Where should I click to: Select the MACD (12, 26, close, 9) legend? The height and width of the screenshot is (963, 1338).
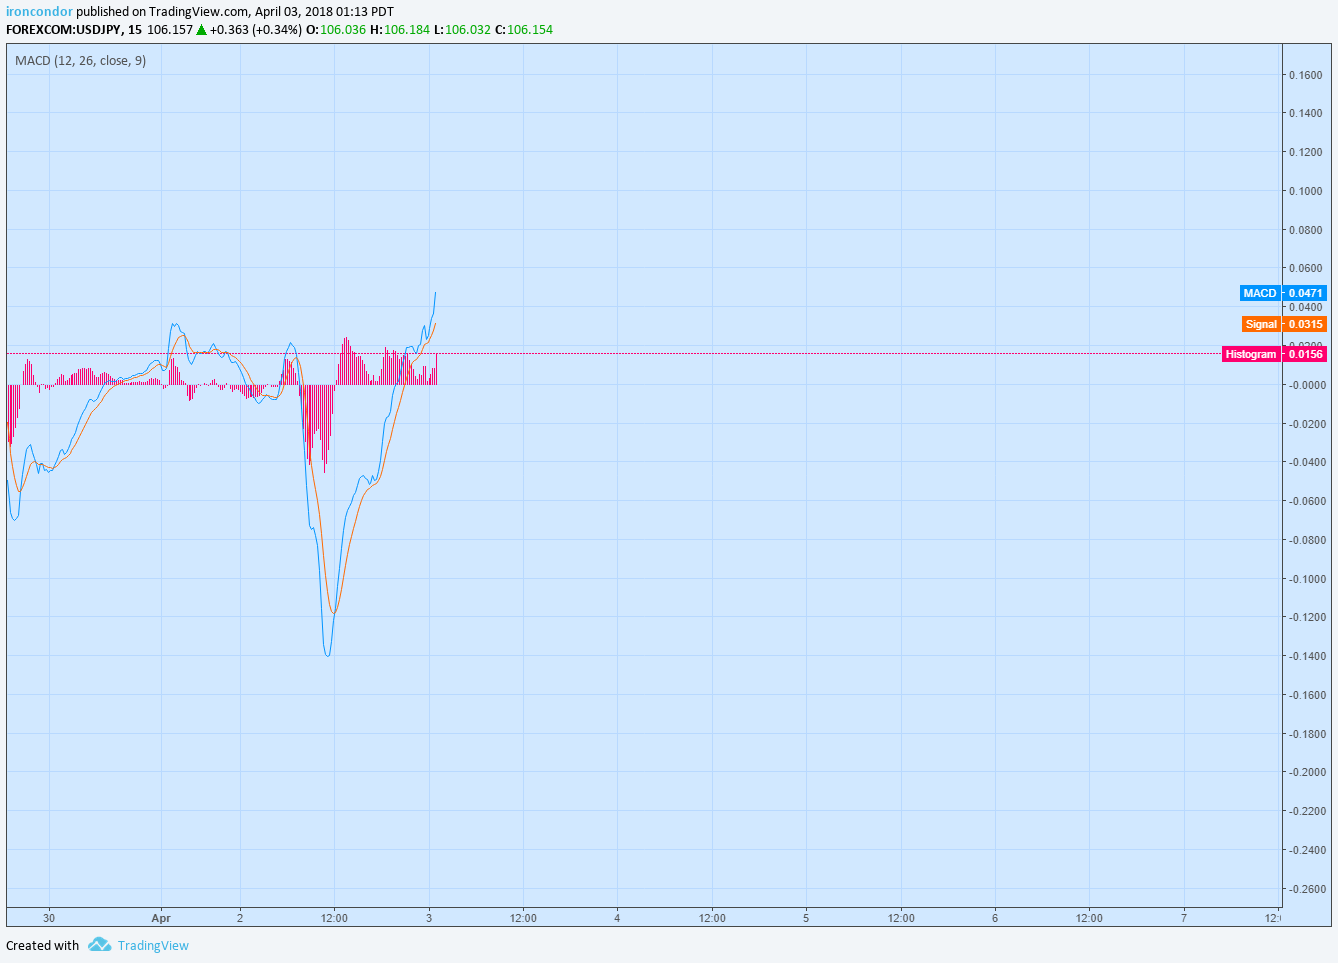point(80,61)
